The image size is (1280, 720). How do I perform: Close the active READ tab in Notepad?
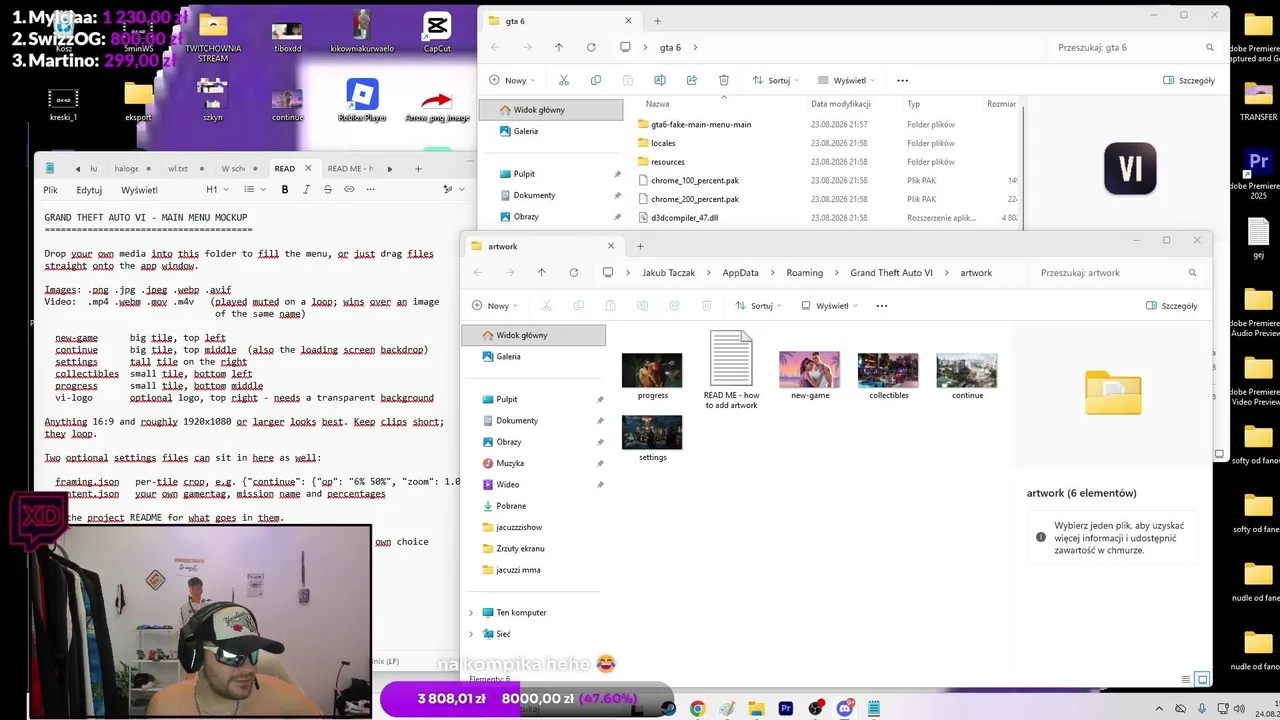pyautogui.click(x=308, y=168)
